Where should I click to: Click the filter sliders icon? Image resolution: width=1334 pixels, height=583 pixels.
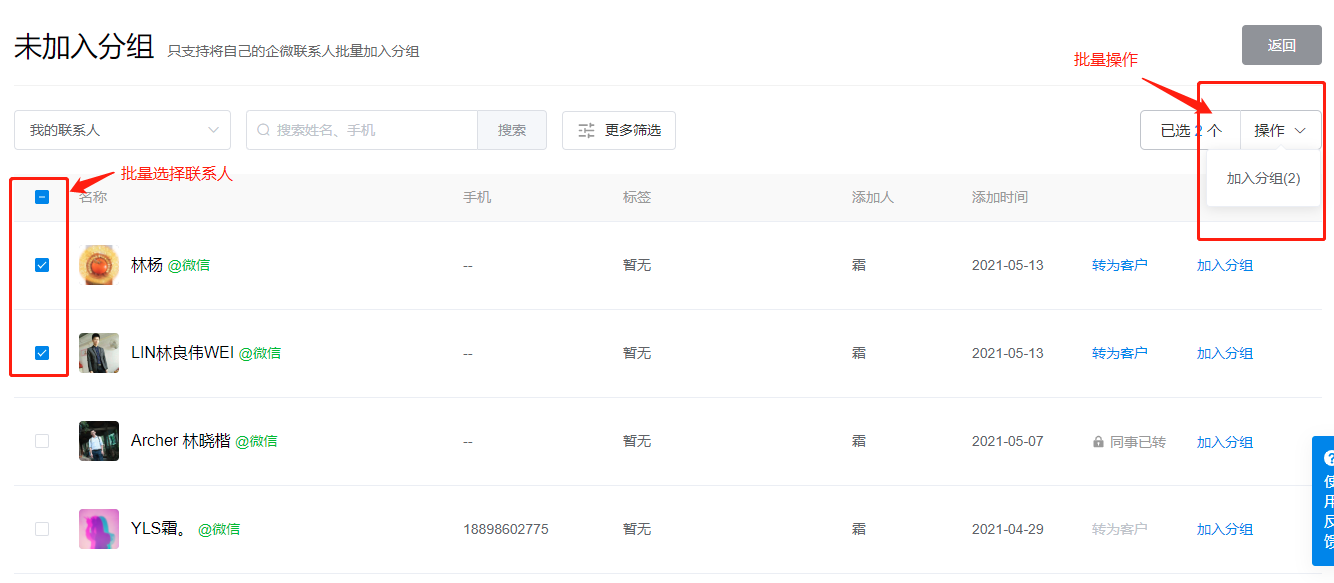[587, 130]
